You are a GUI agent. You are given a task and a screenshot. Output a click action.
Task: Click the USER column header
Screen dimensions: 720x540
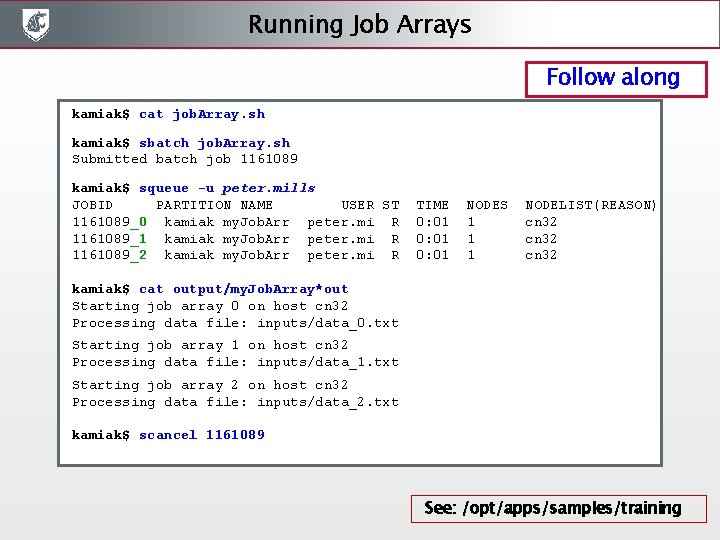click(358, 205)
